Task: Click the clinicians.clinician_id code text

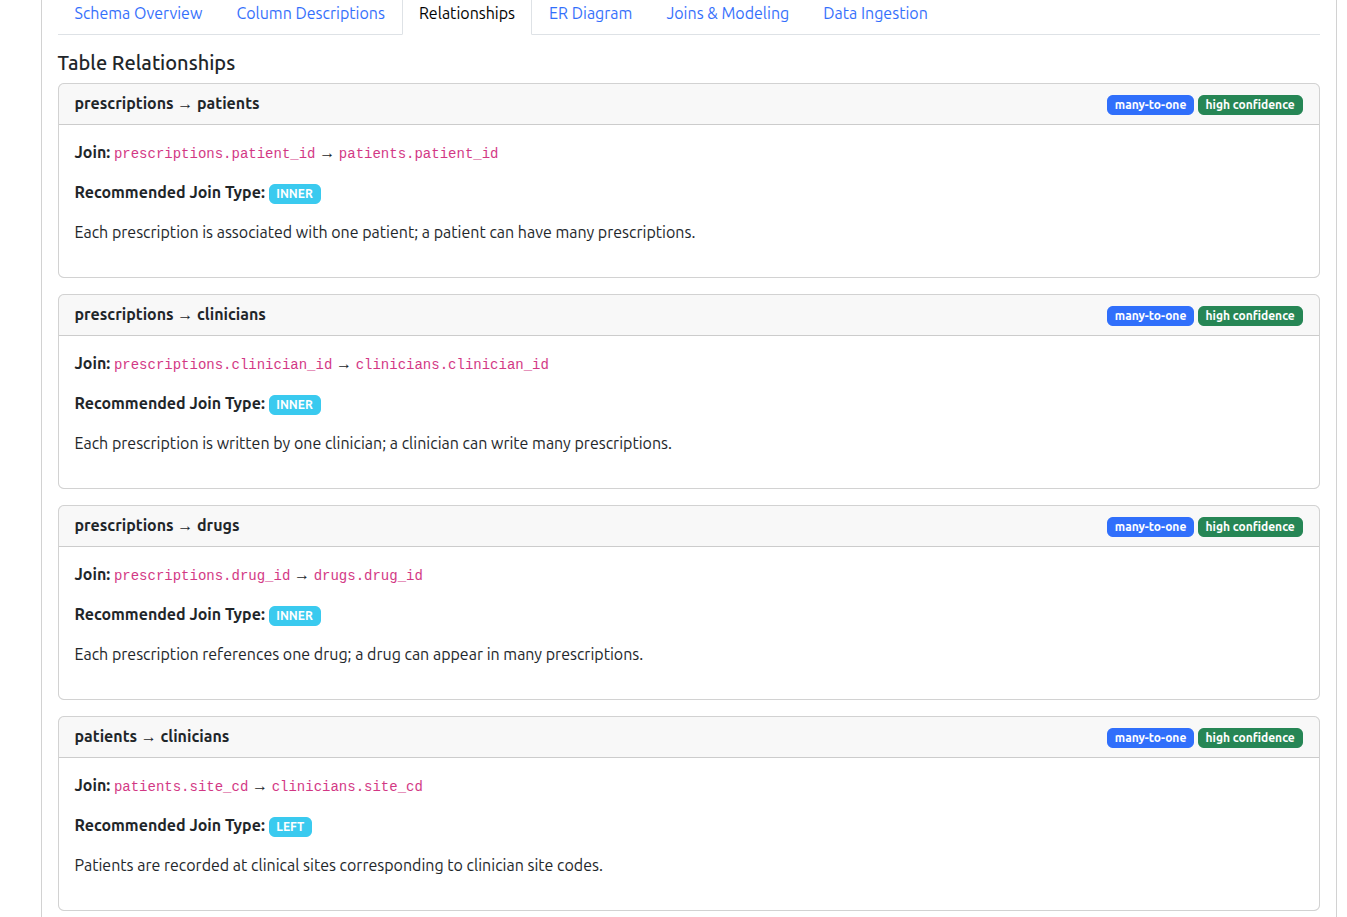Action: click(x=452, y=365)
